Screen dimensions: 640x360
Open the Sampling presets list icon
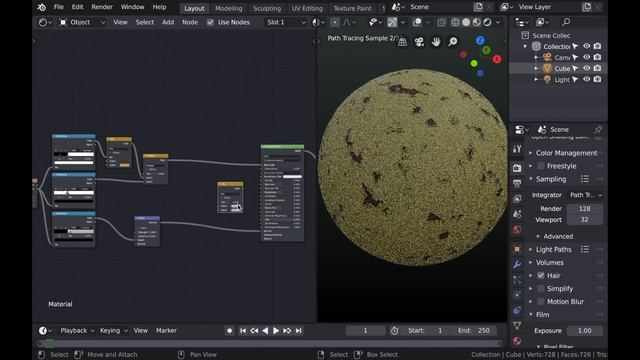point(585,179)
